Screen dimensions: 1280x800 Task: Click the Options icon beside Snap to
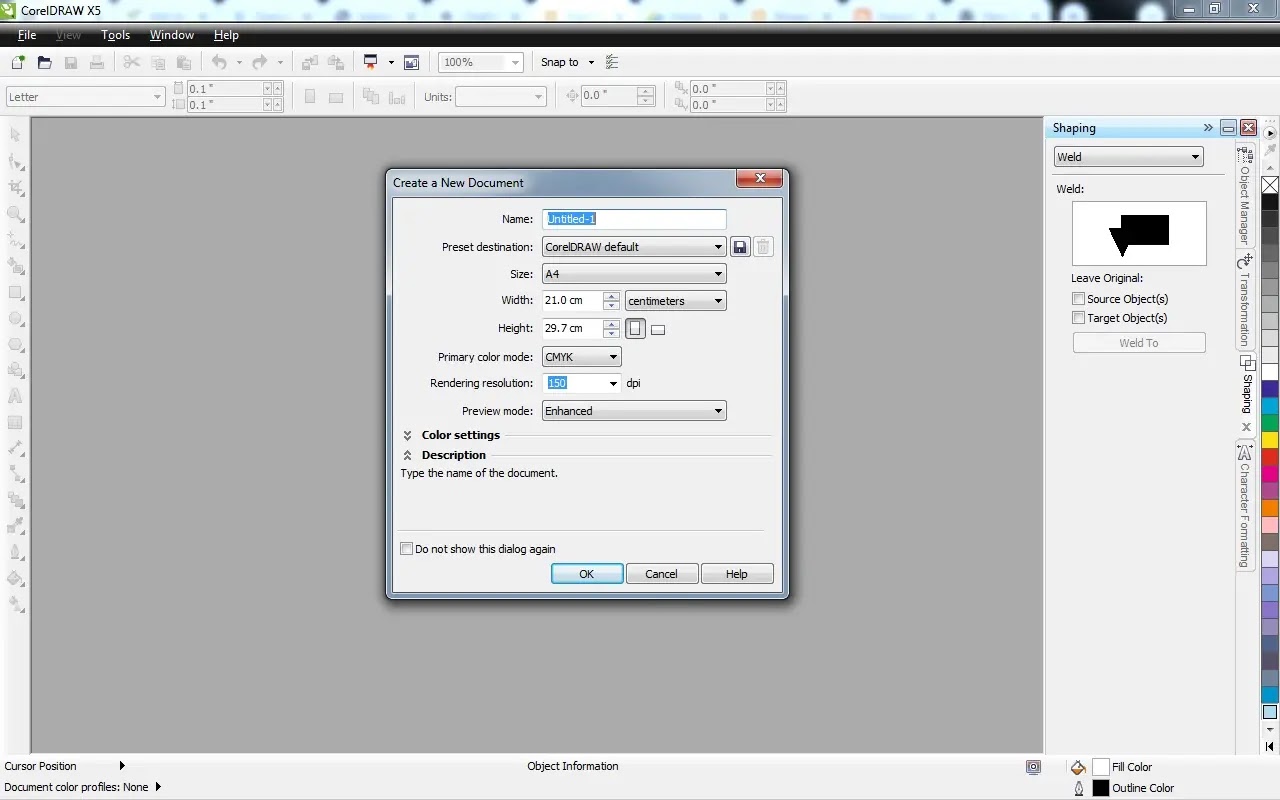tap(613, 62)
